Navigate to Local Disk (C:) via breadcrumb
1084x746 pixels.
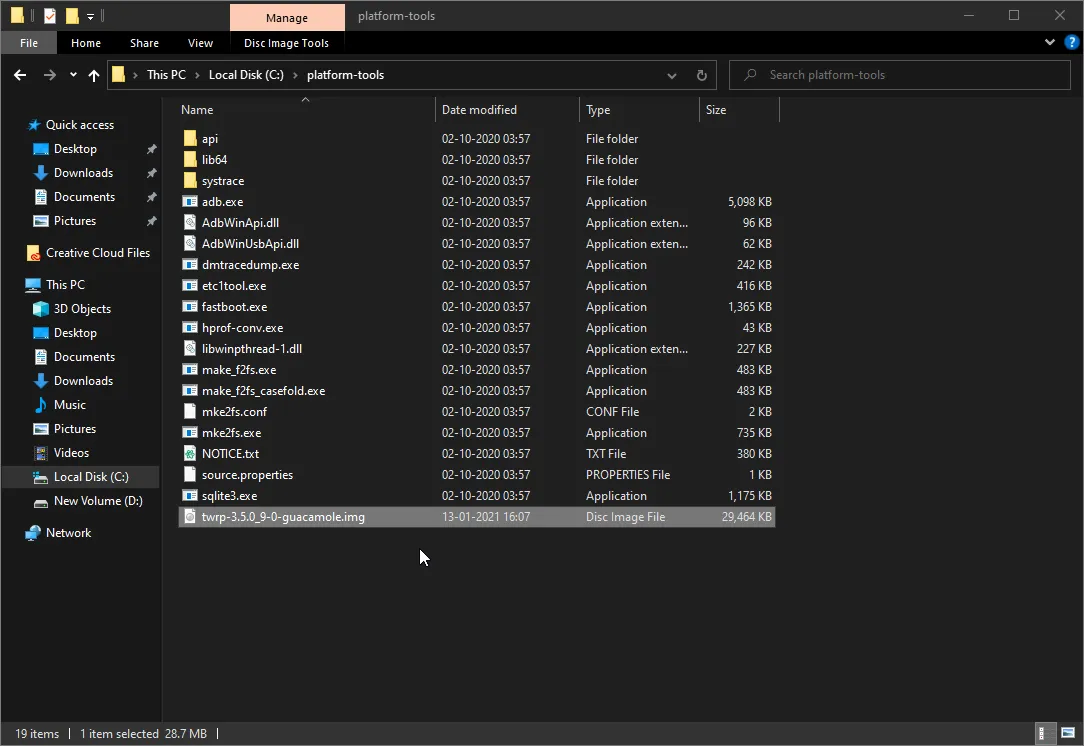(x=247, y=74)
